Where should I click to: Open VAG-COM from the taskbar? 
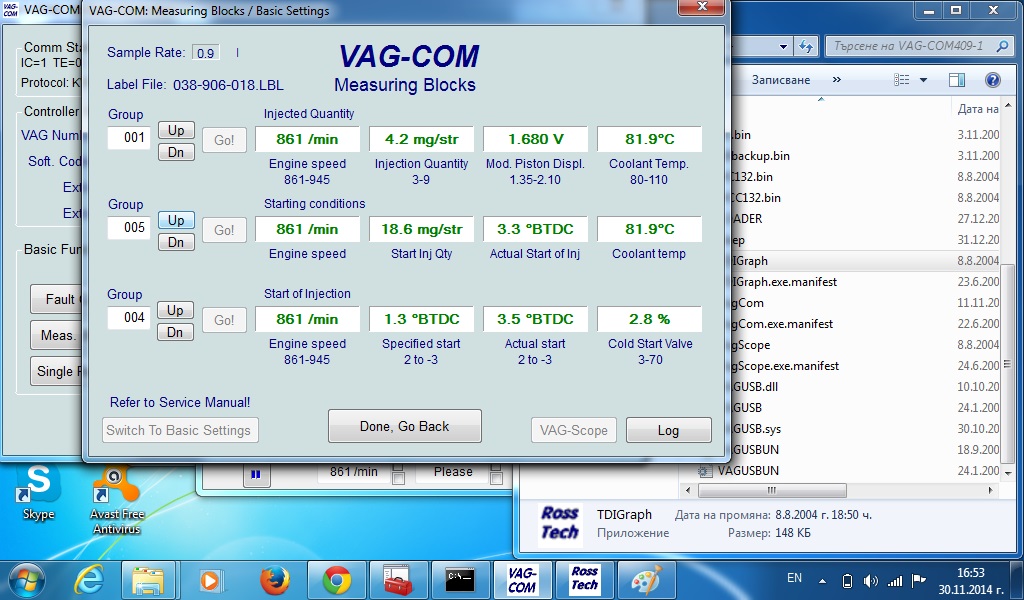(x=522, y=579)
